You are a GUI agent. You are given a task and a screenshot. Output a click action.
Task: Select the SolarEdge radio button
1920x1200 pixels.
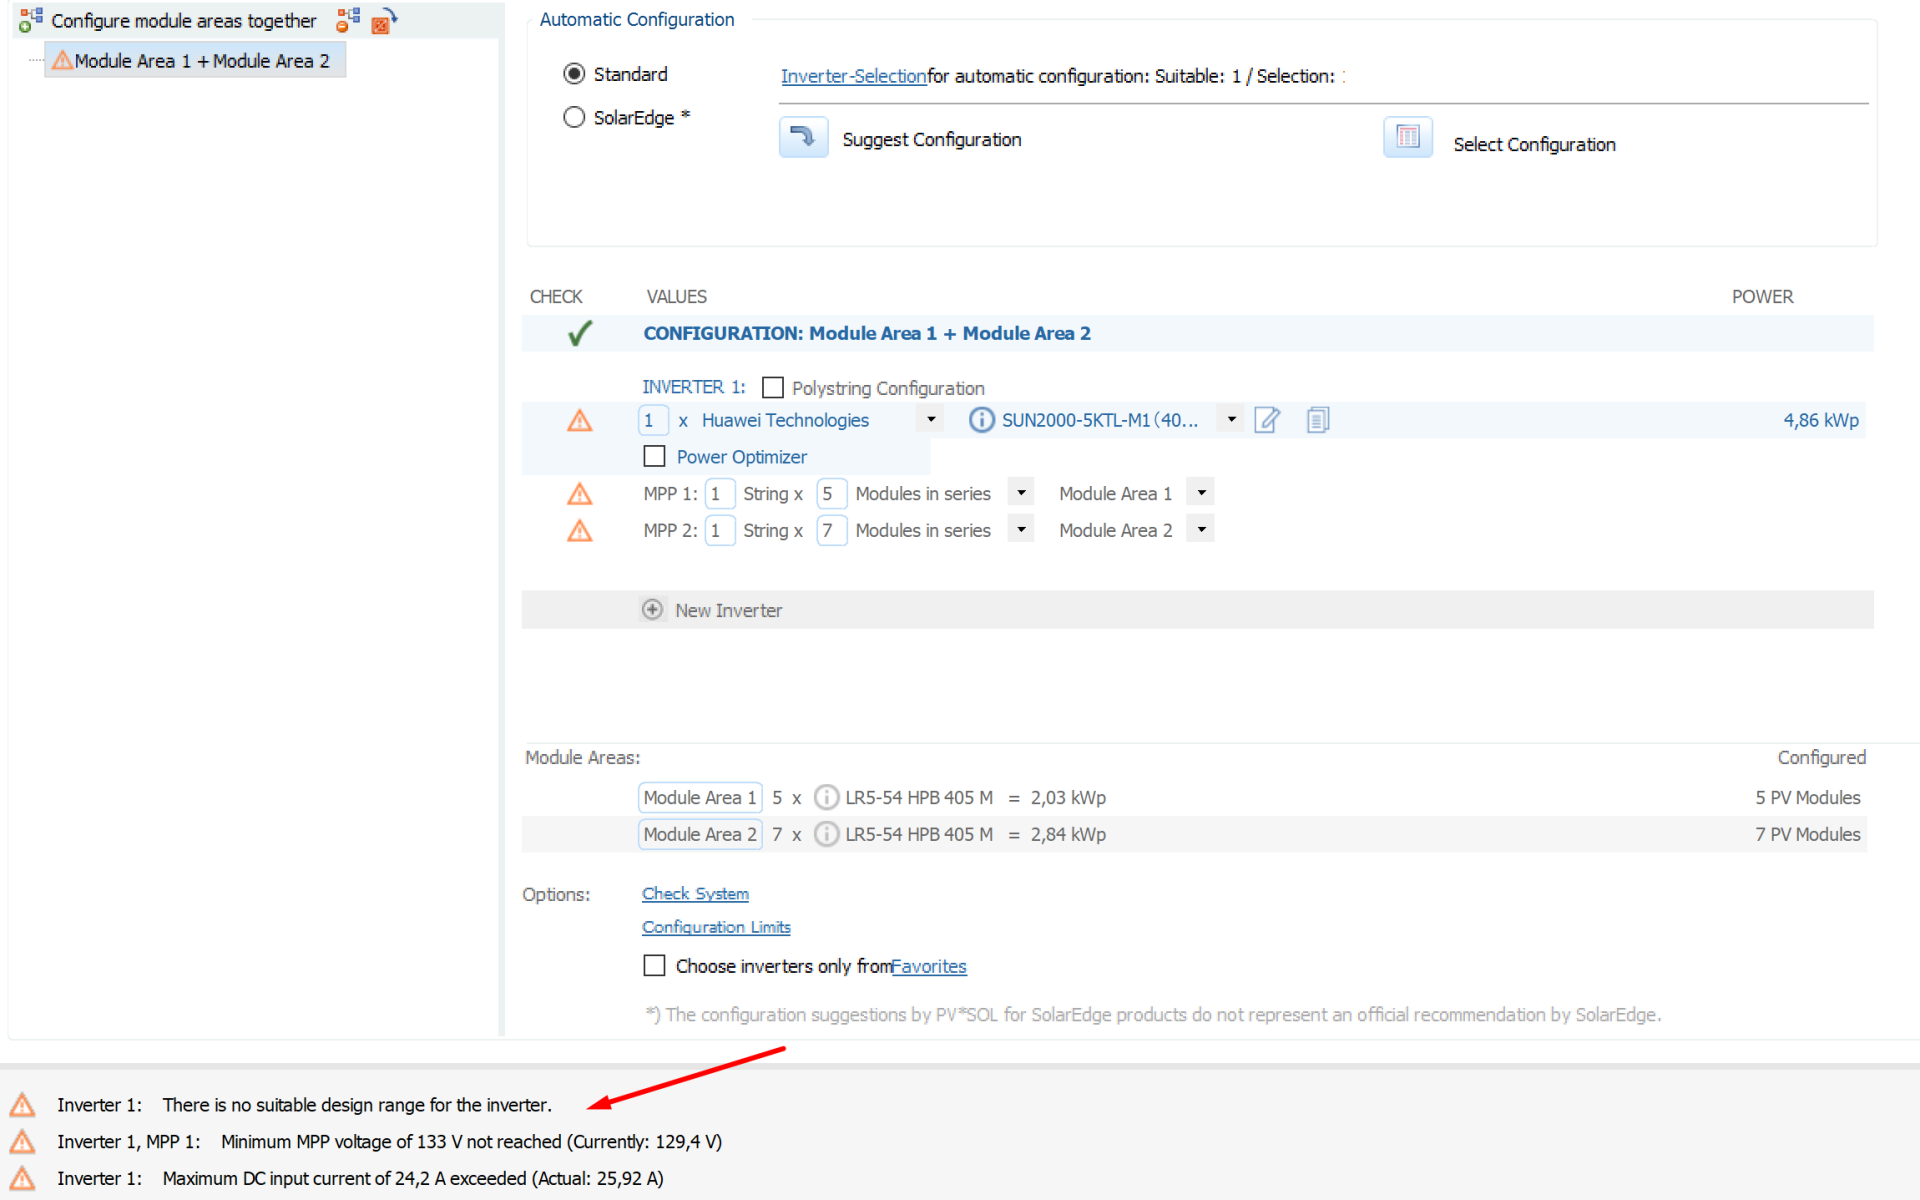point(574,117)
